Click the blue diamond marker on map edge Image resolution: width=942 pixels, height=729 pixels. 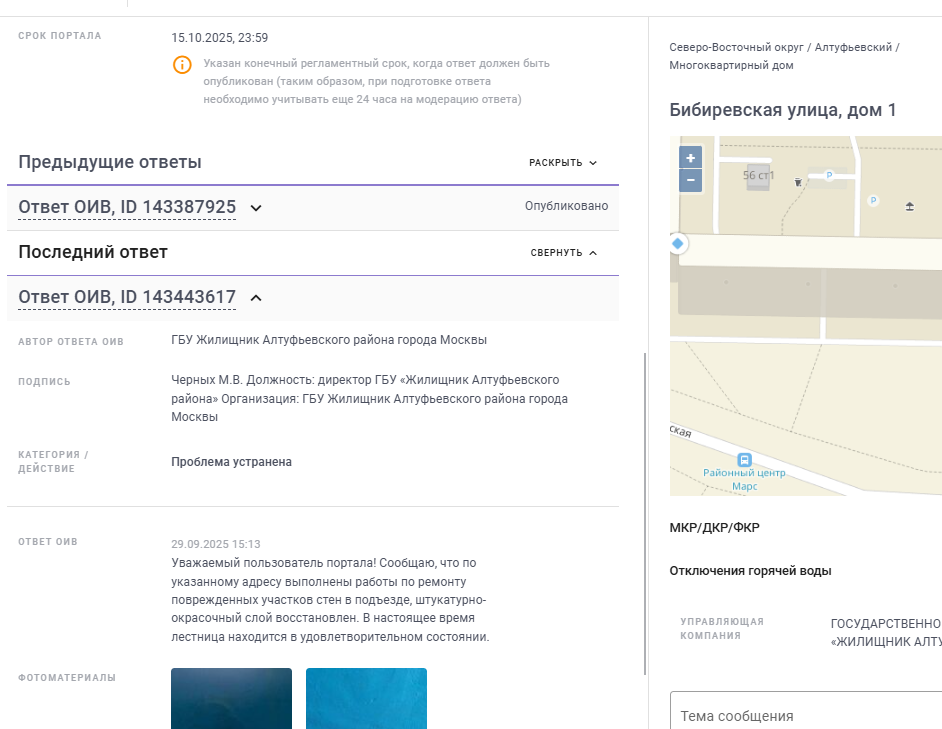pyautogui.click(x=678, y=243)
